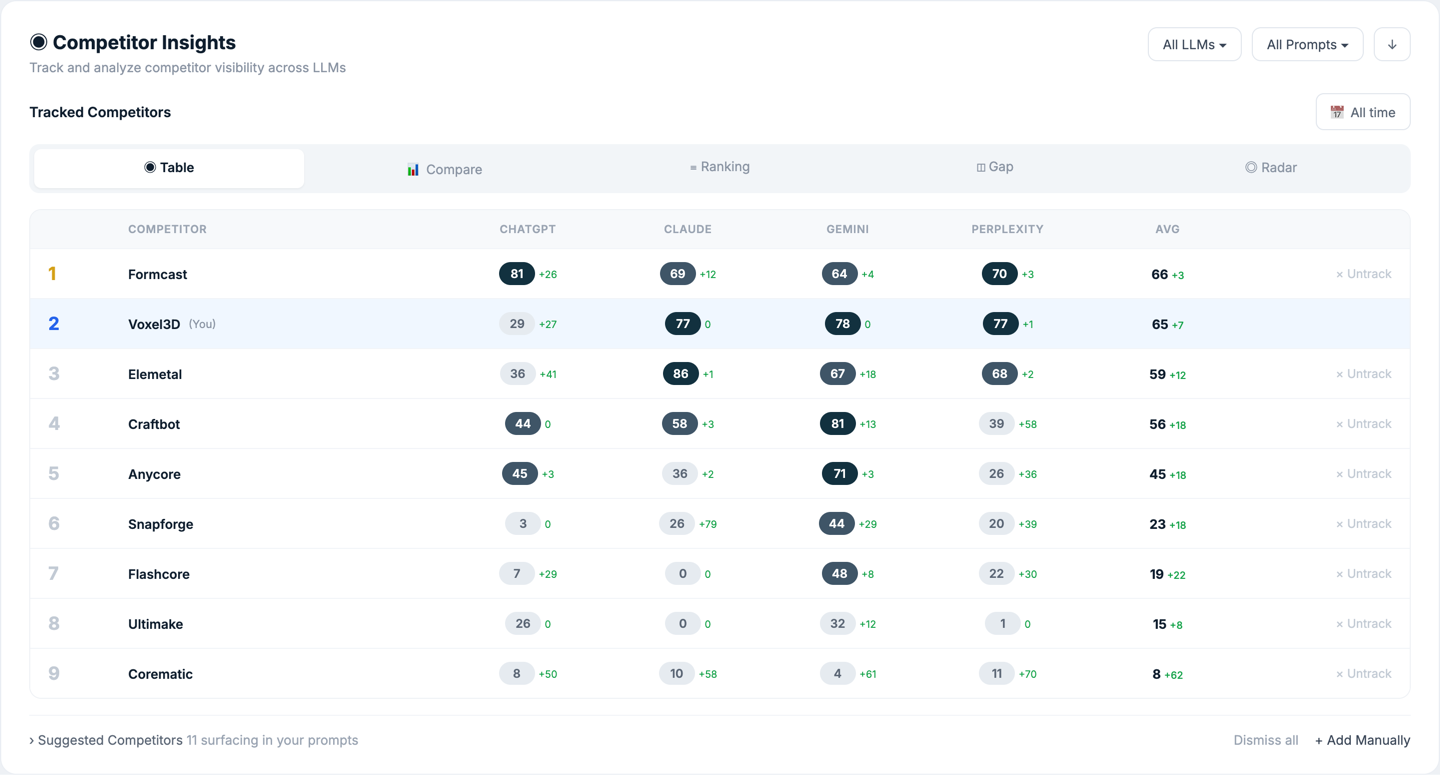The image size is (1440, 776).
Task: Untrack Formcast competitor
Action: [1364, 274]
